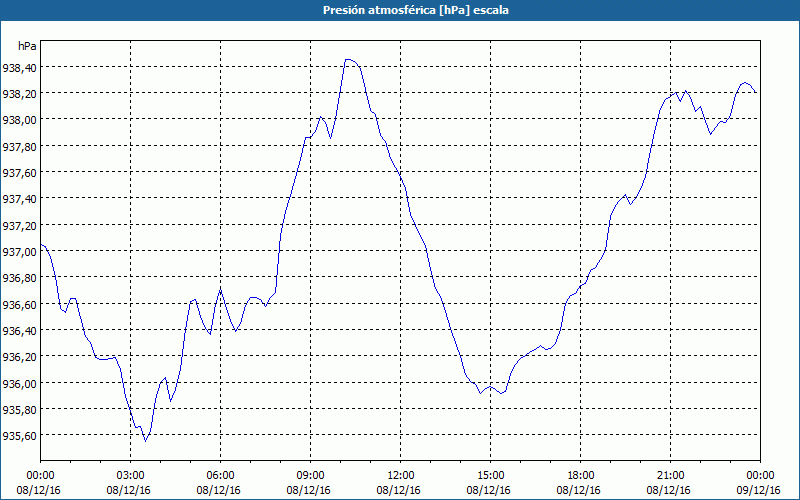Click the 18:00 time axis label
The width and height of the screenshot is (800, 500).
pyautogui.click(x=581, y=476)
